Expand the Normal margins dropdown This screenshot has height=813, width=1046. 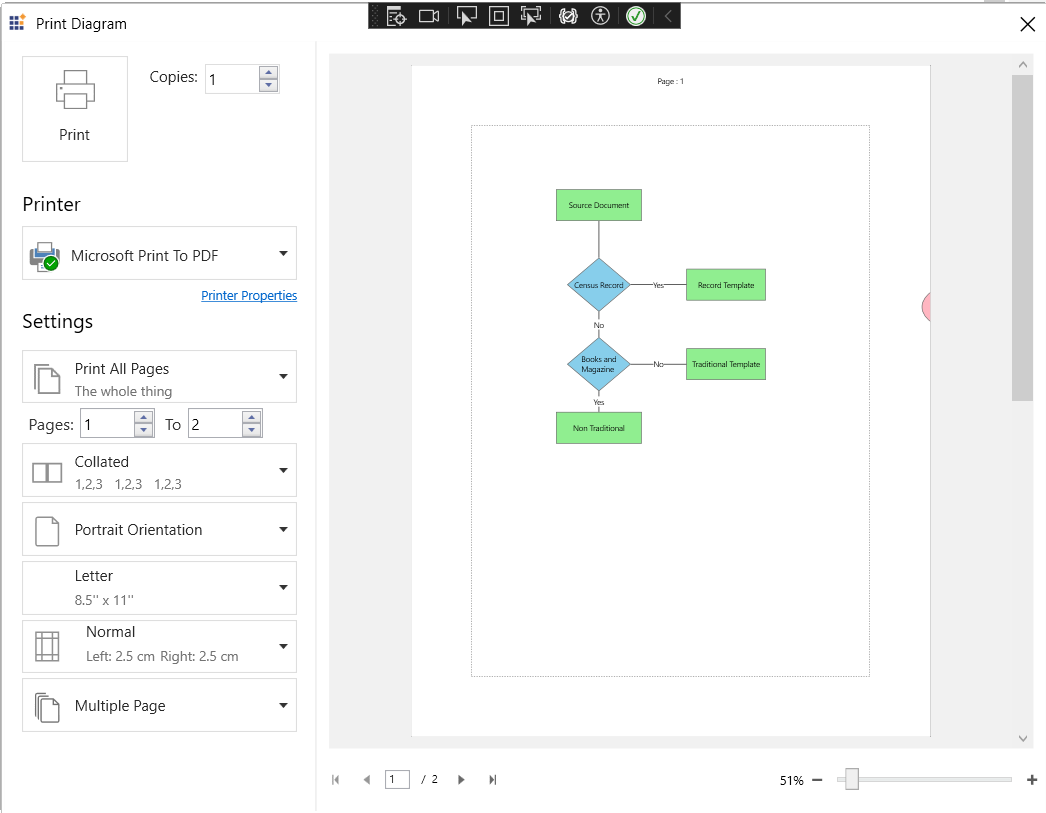click(x=159, y=646)
